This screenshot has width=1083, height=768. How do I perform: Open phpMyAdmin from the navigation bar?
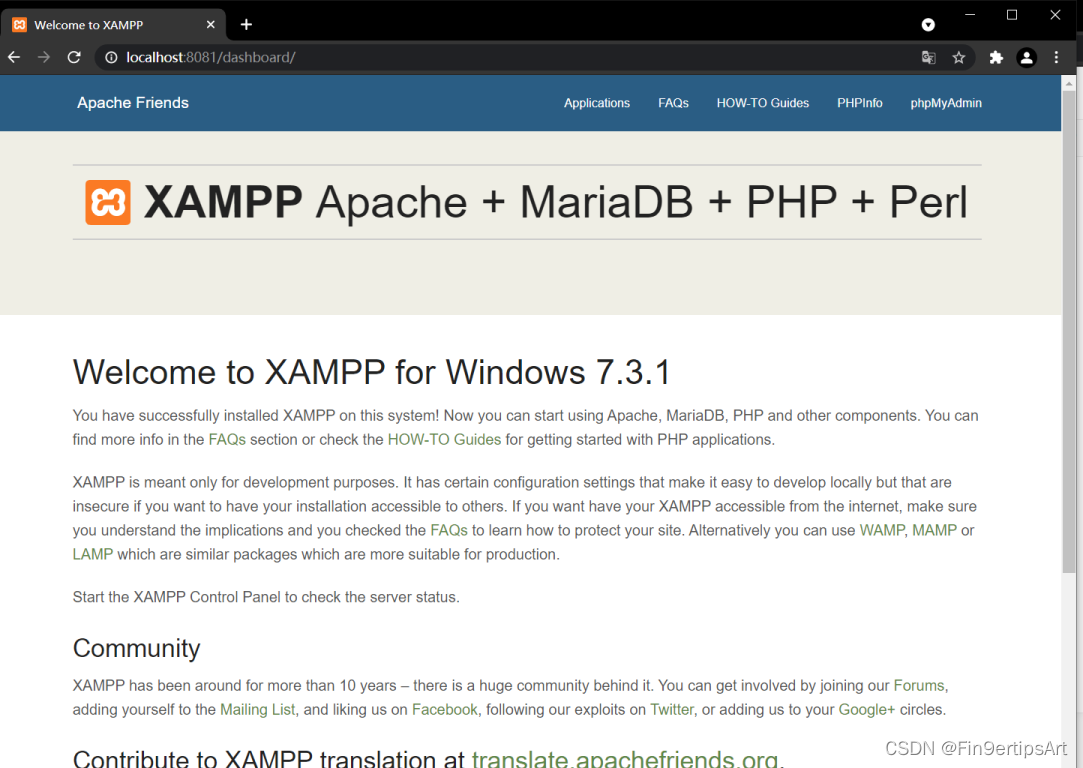tap(946, 103)
